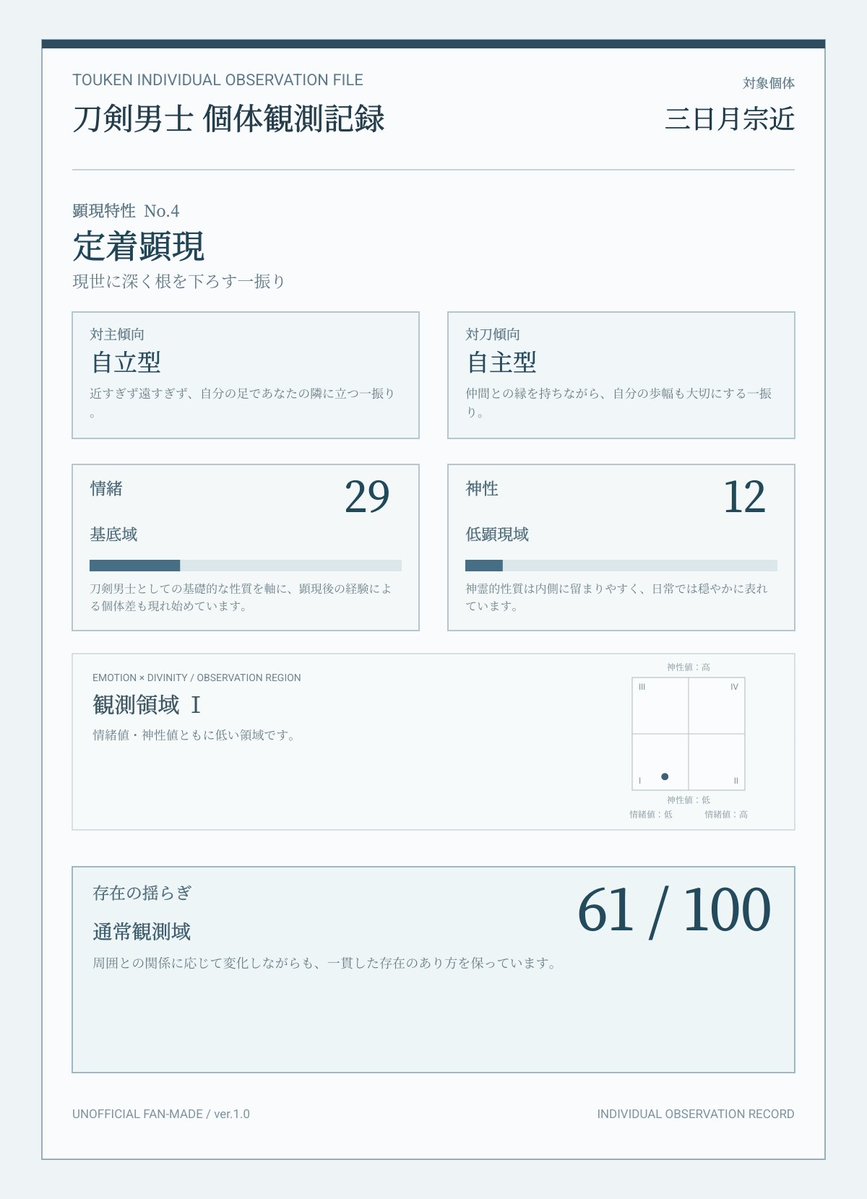The width and height of the screenshot is (867, 1199).
Task: Click the description starting 周囲との関係に応じて
Action: pyautogui.click(x=326, y=963)
